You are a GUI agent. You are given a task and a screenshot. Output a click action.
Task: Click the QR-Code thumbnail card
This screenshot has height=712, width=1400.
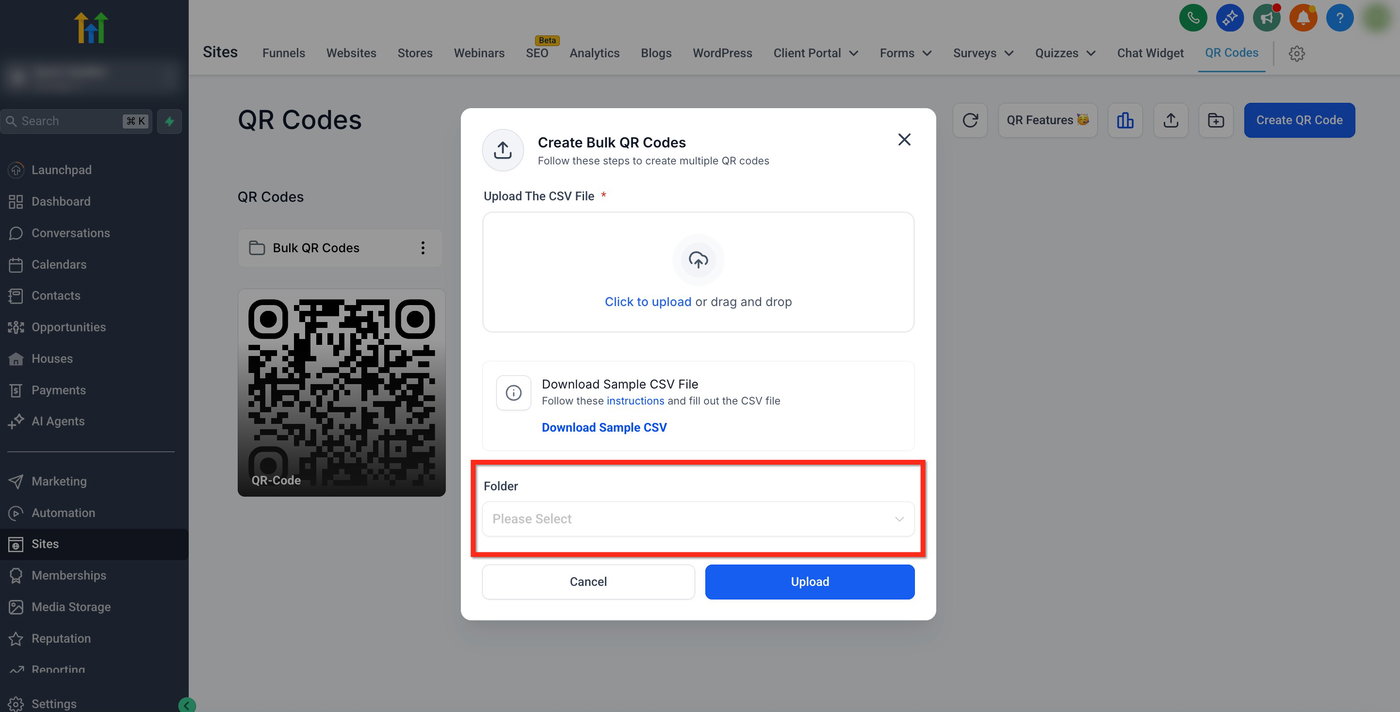tap(341, 392)
